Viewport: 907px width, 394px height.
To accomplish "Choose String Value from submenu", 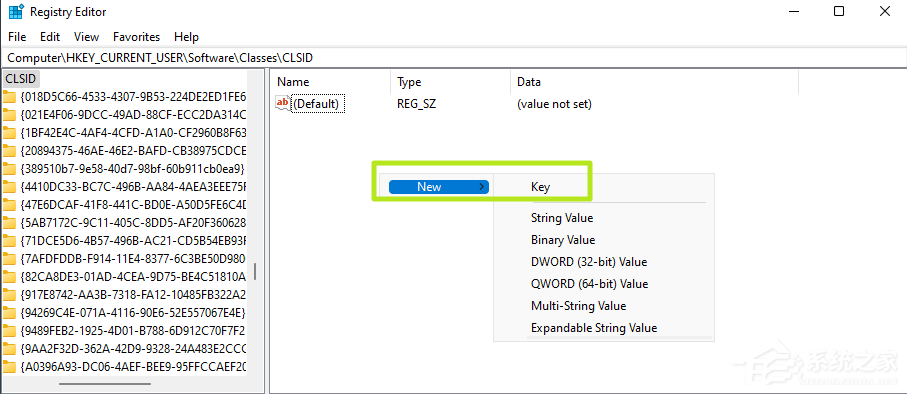I will (562, 218).
